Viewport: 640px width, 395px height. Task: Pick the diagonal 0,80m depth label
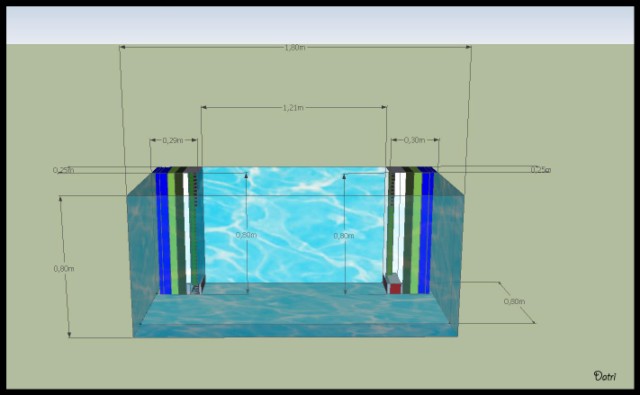click(x=514, y=301)
